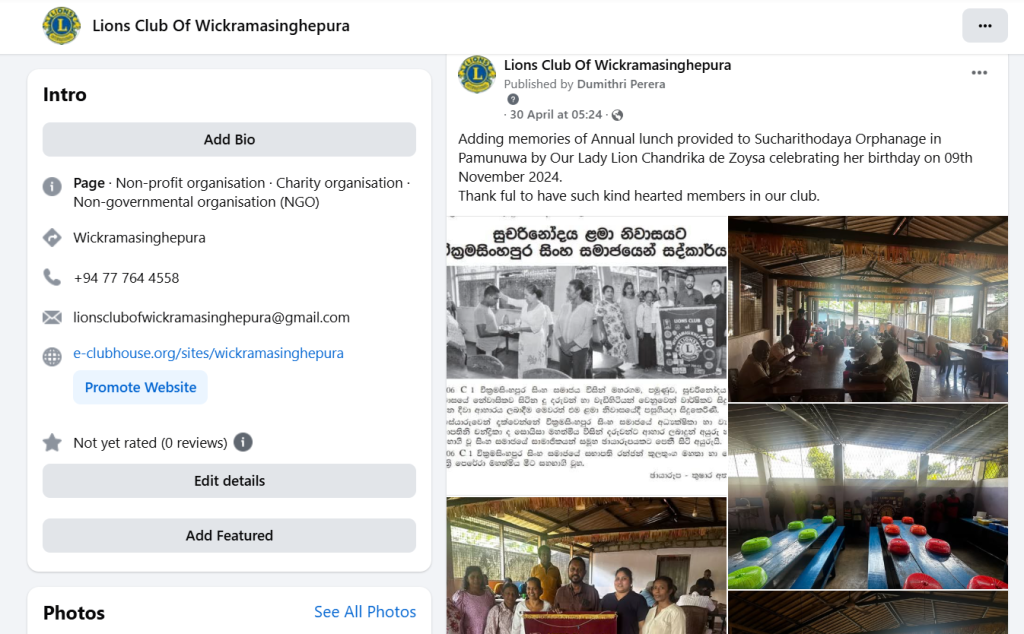The height and width of the screenshot is (634, 1024).
Task: Click the location direction icon
Action: [x=52, y=238]
